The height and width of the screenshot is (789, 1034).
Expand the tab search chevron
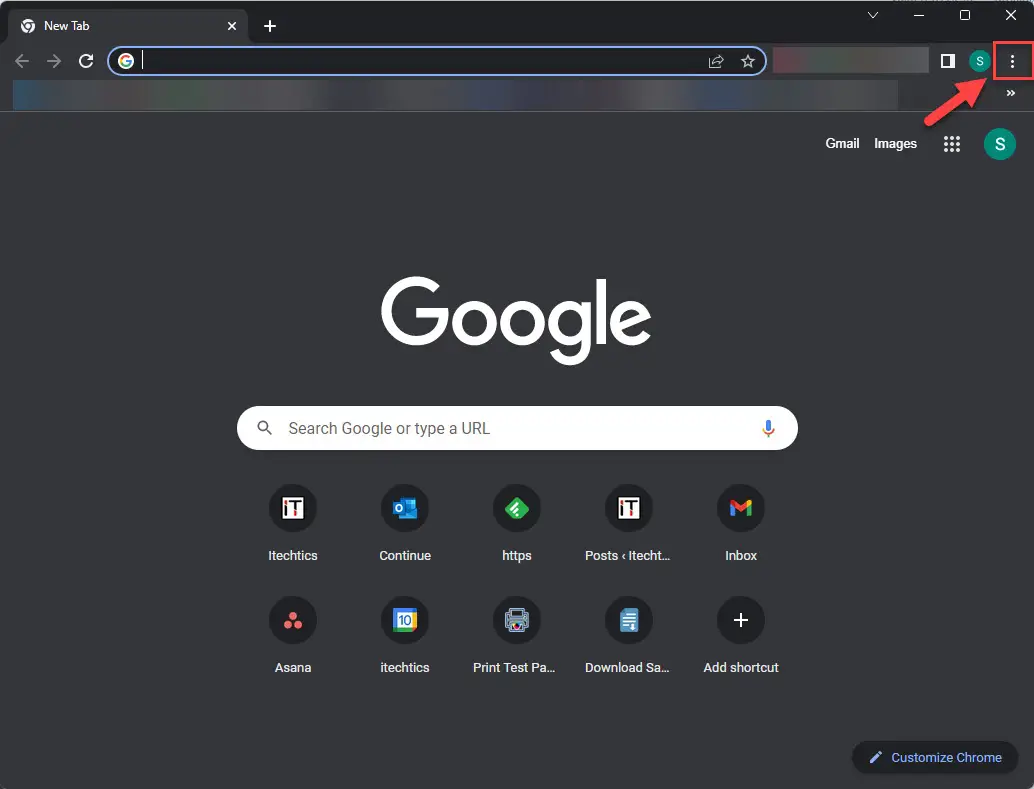click(872, 15)
